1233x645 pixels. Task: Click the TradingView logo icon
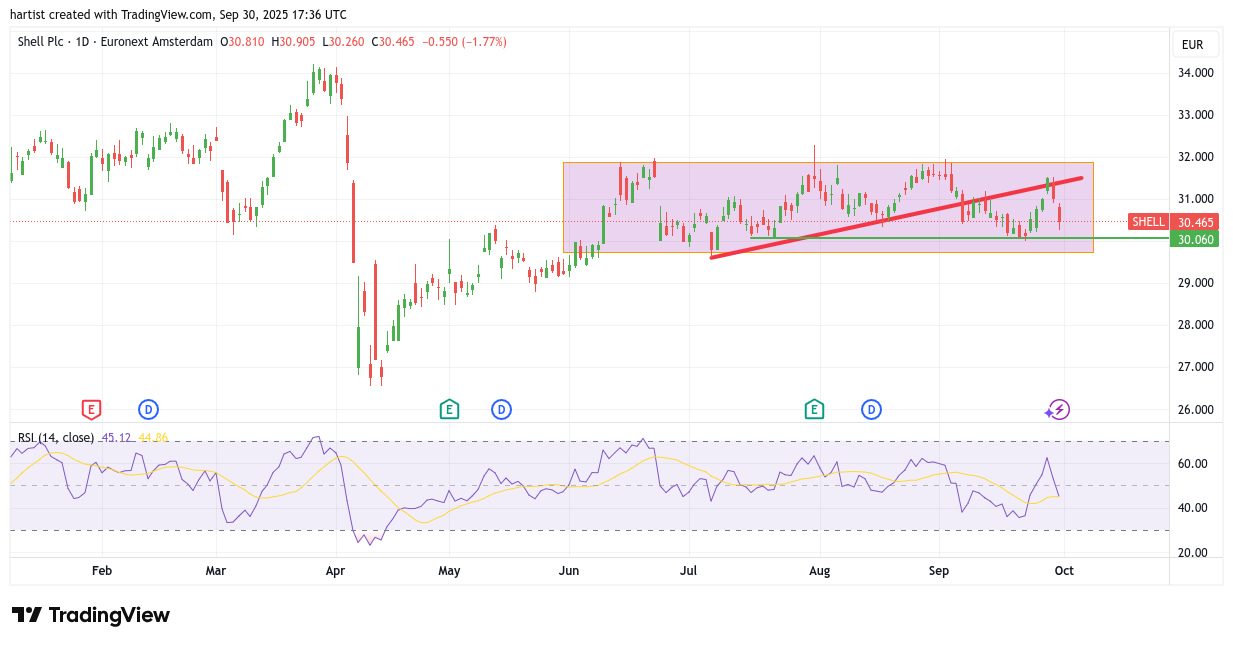[x=27, y=615]
